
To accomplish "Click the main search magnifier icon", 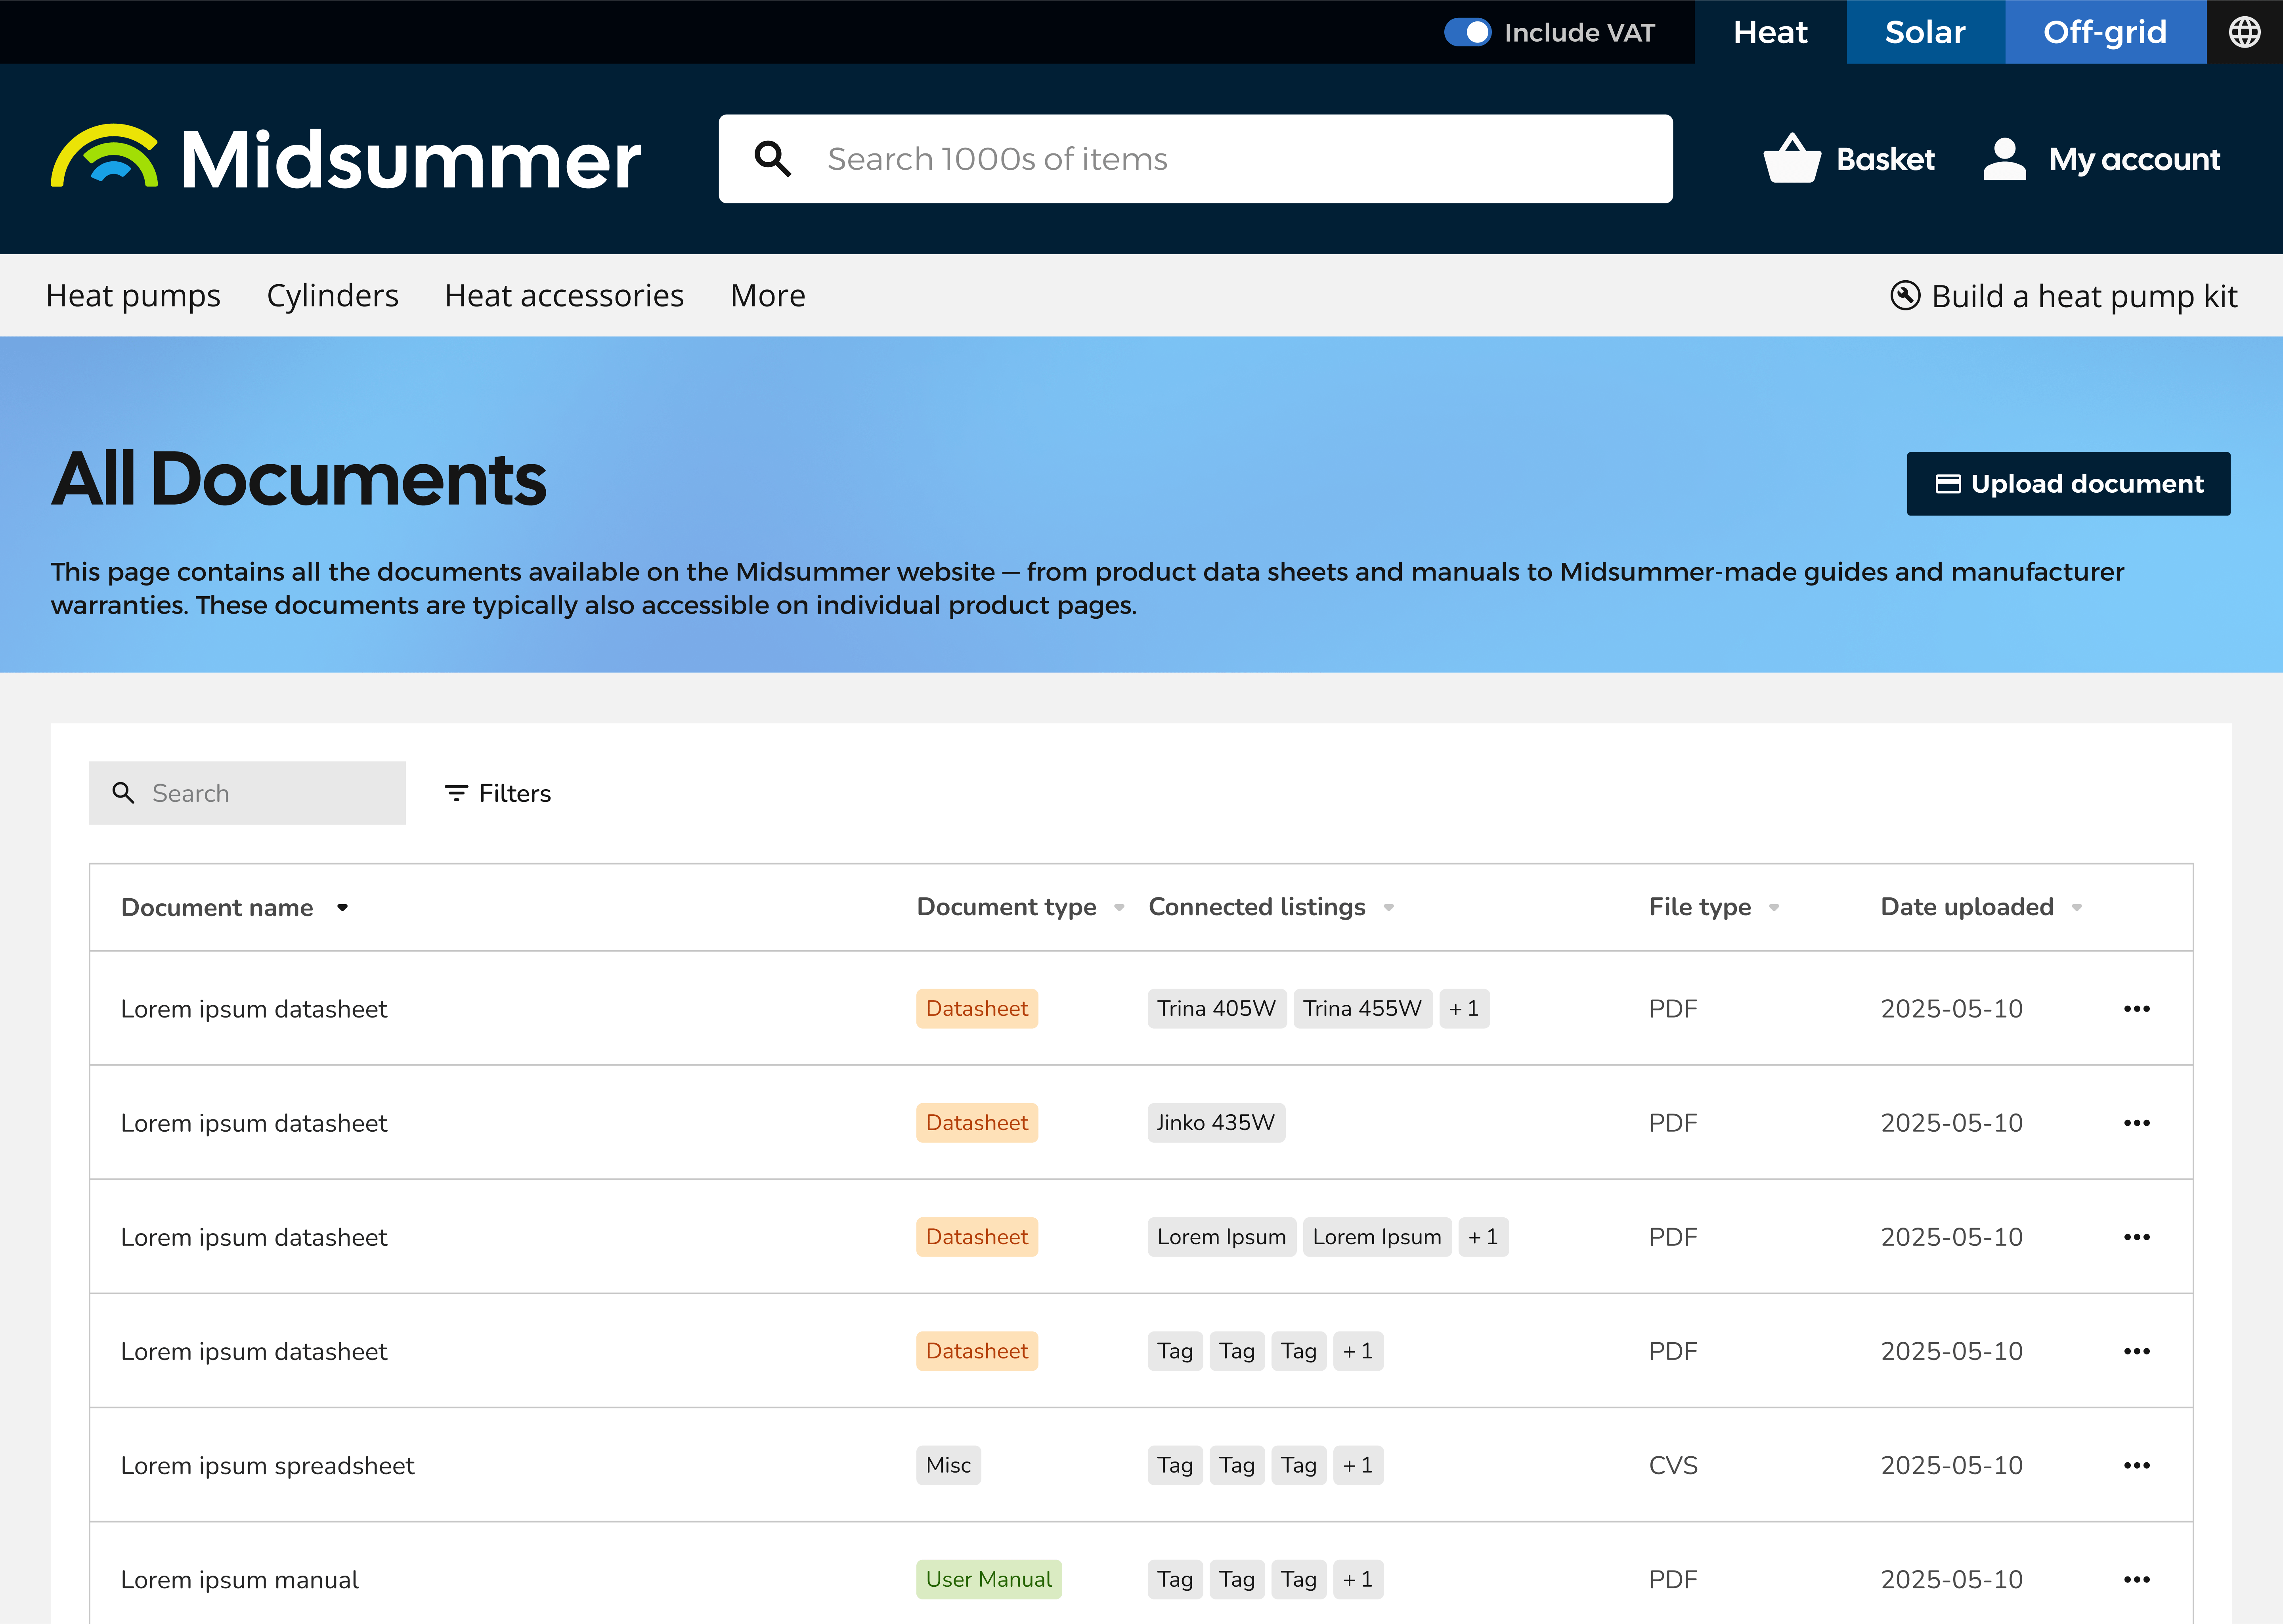I will 772,159.
